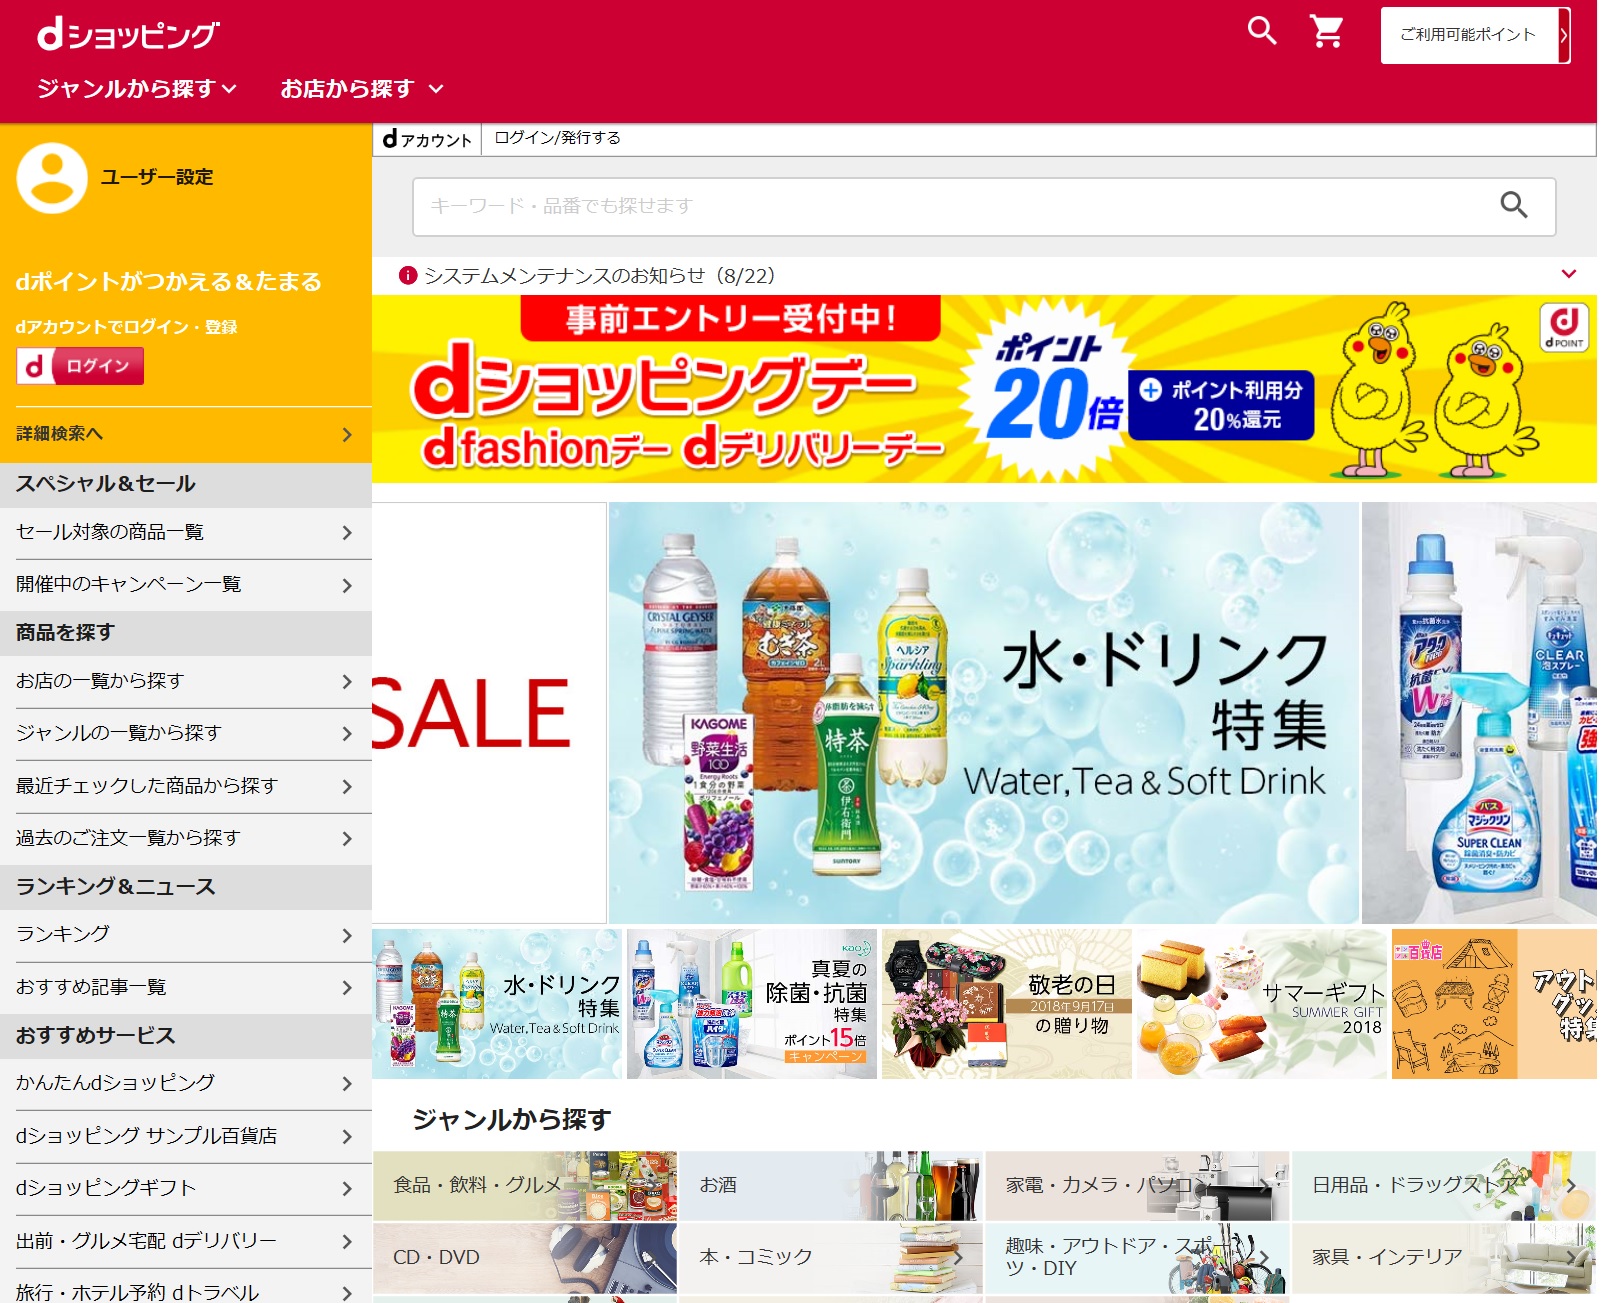The width and height of the screenshot is (1610, 1303).
Task: Open 出前・グルメ宅配 dデリバリー
Action: click(186, 1242)
